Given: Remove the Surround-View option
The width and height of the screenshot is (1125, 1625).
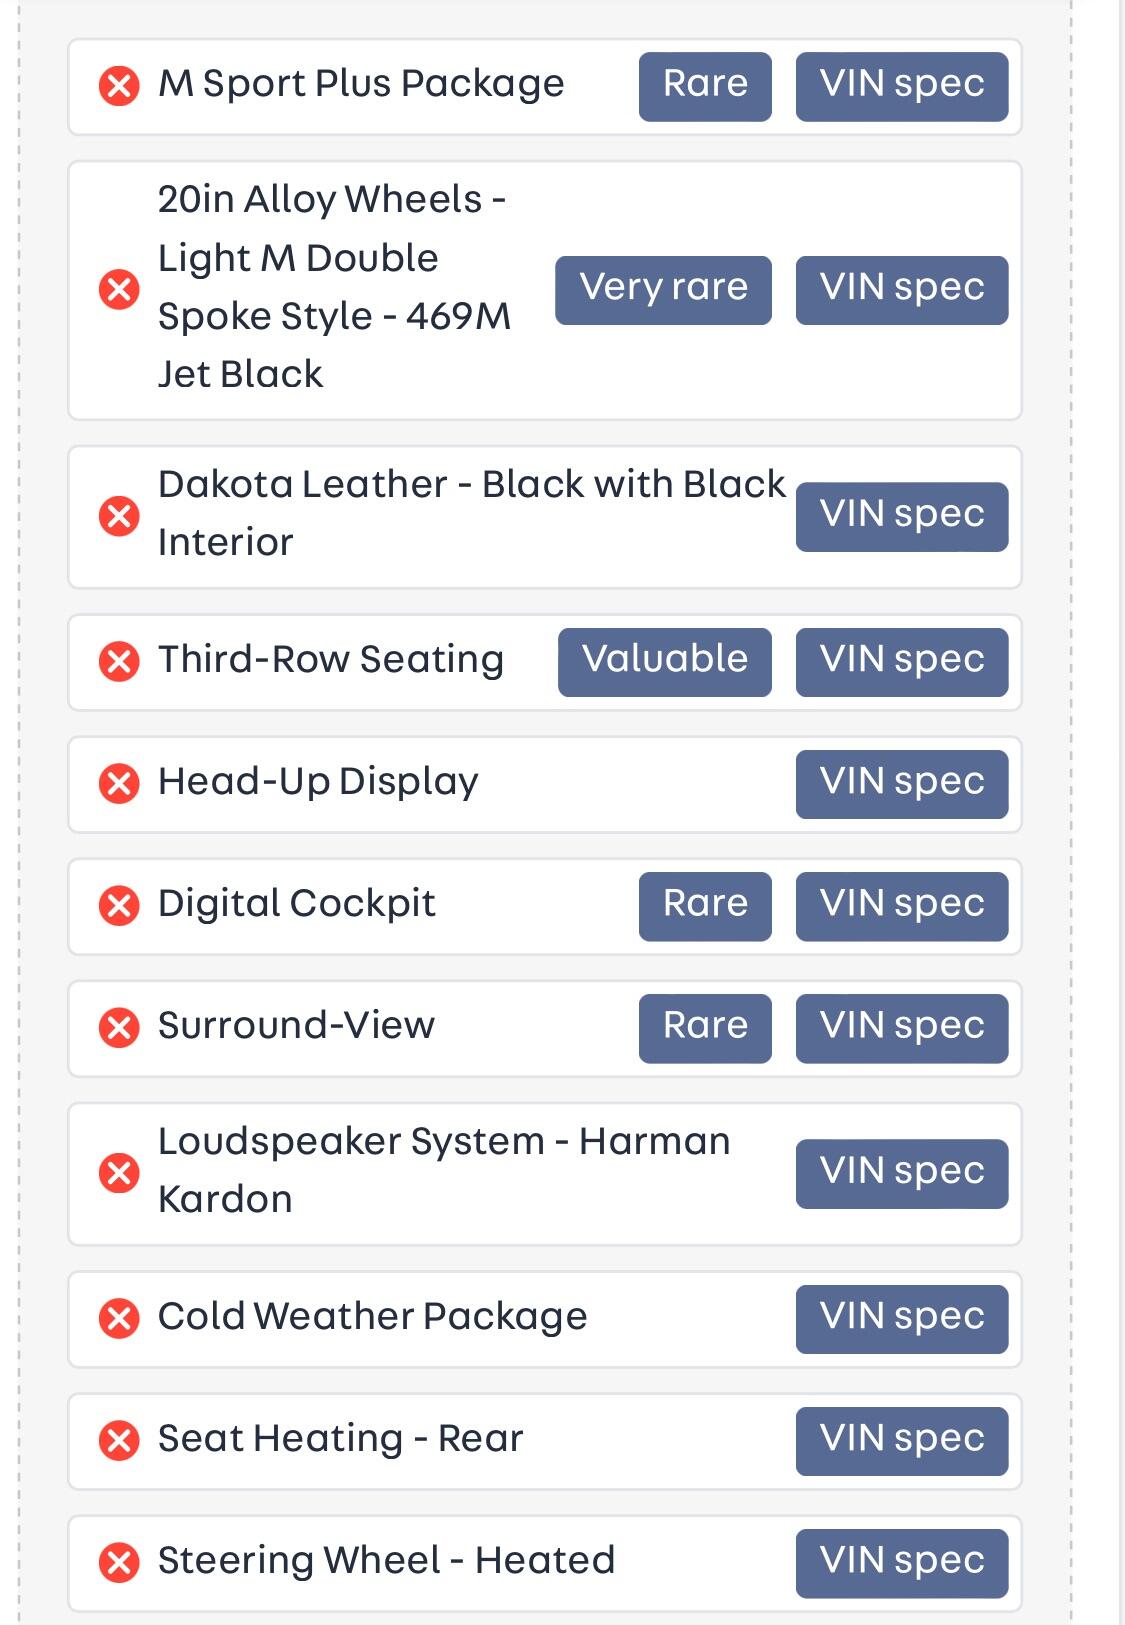Looking at the screenshot, I should [119, 1027].
